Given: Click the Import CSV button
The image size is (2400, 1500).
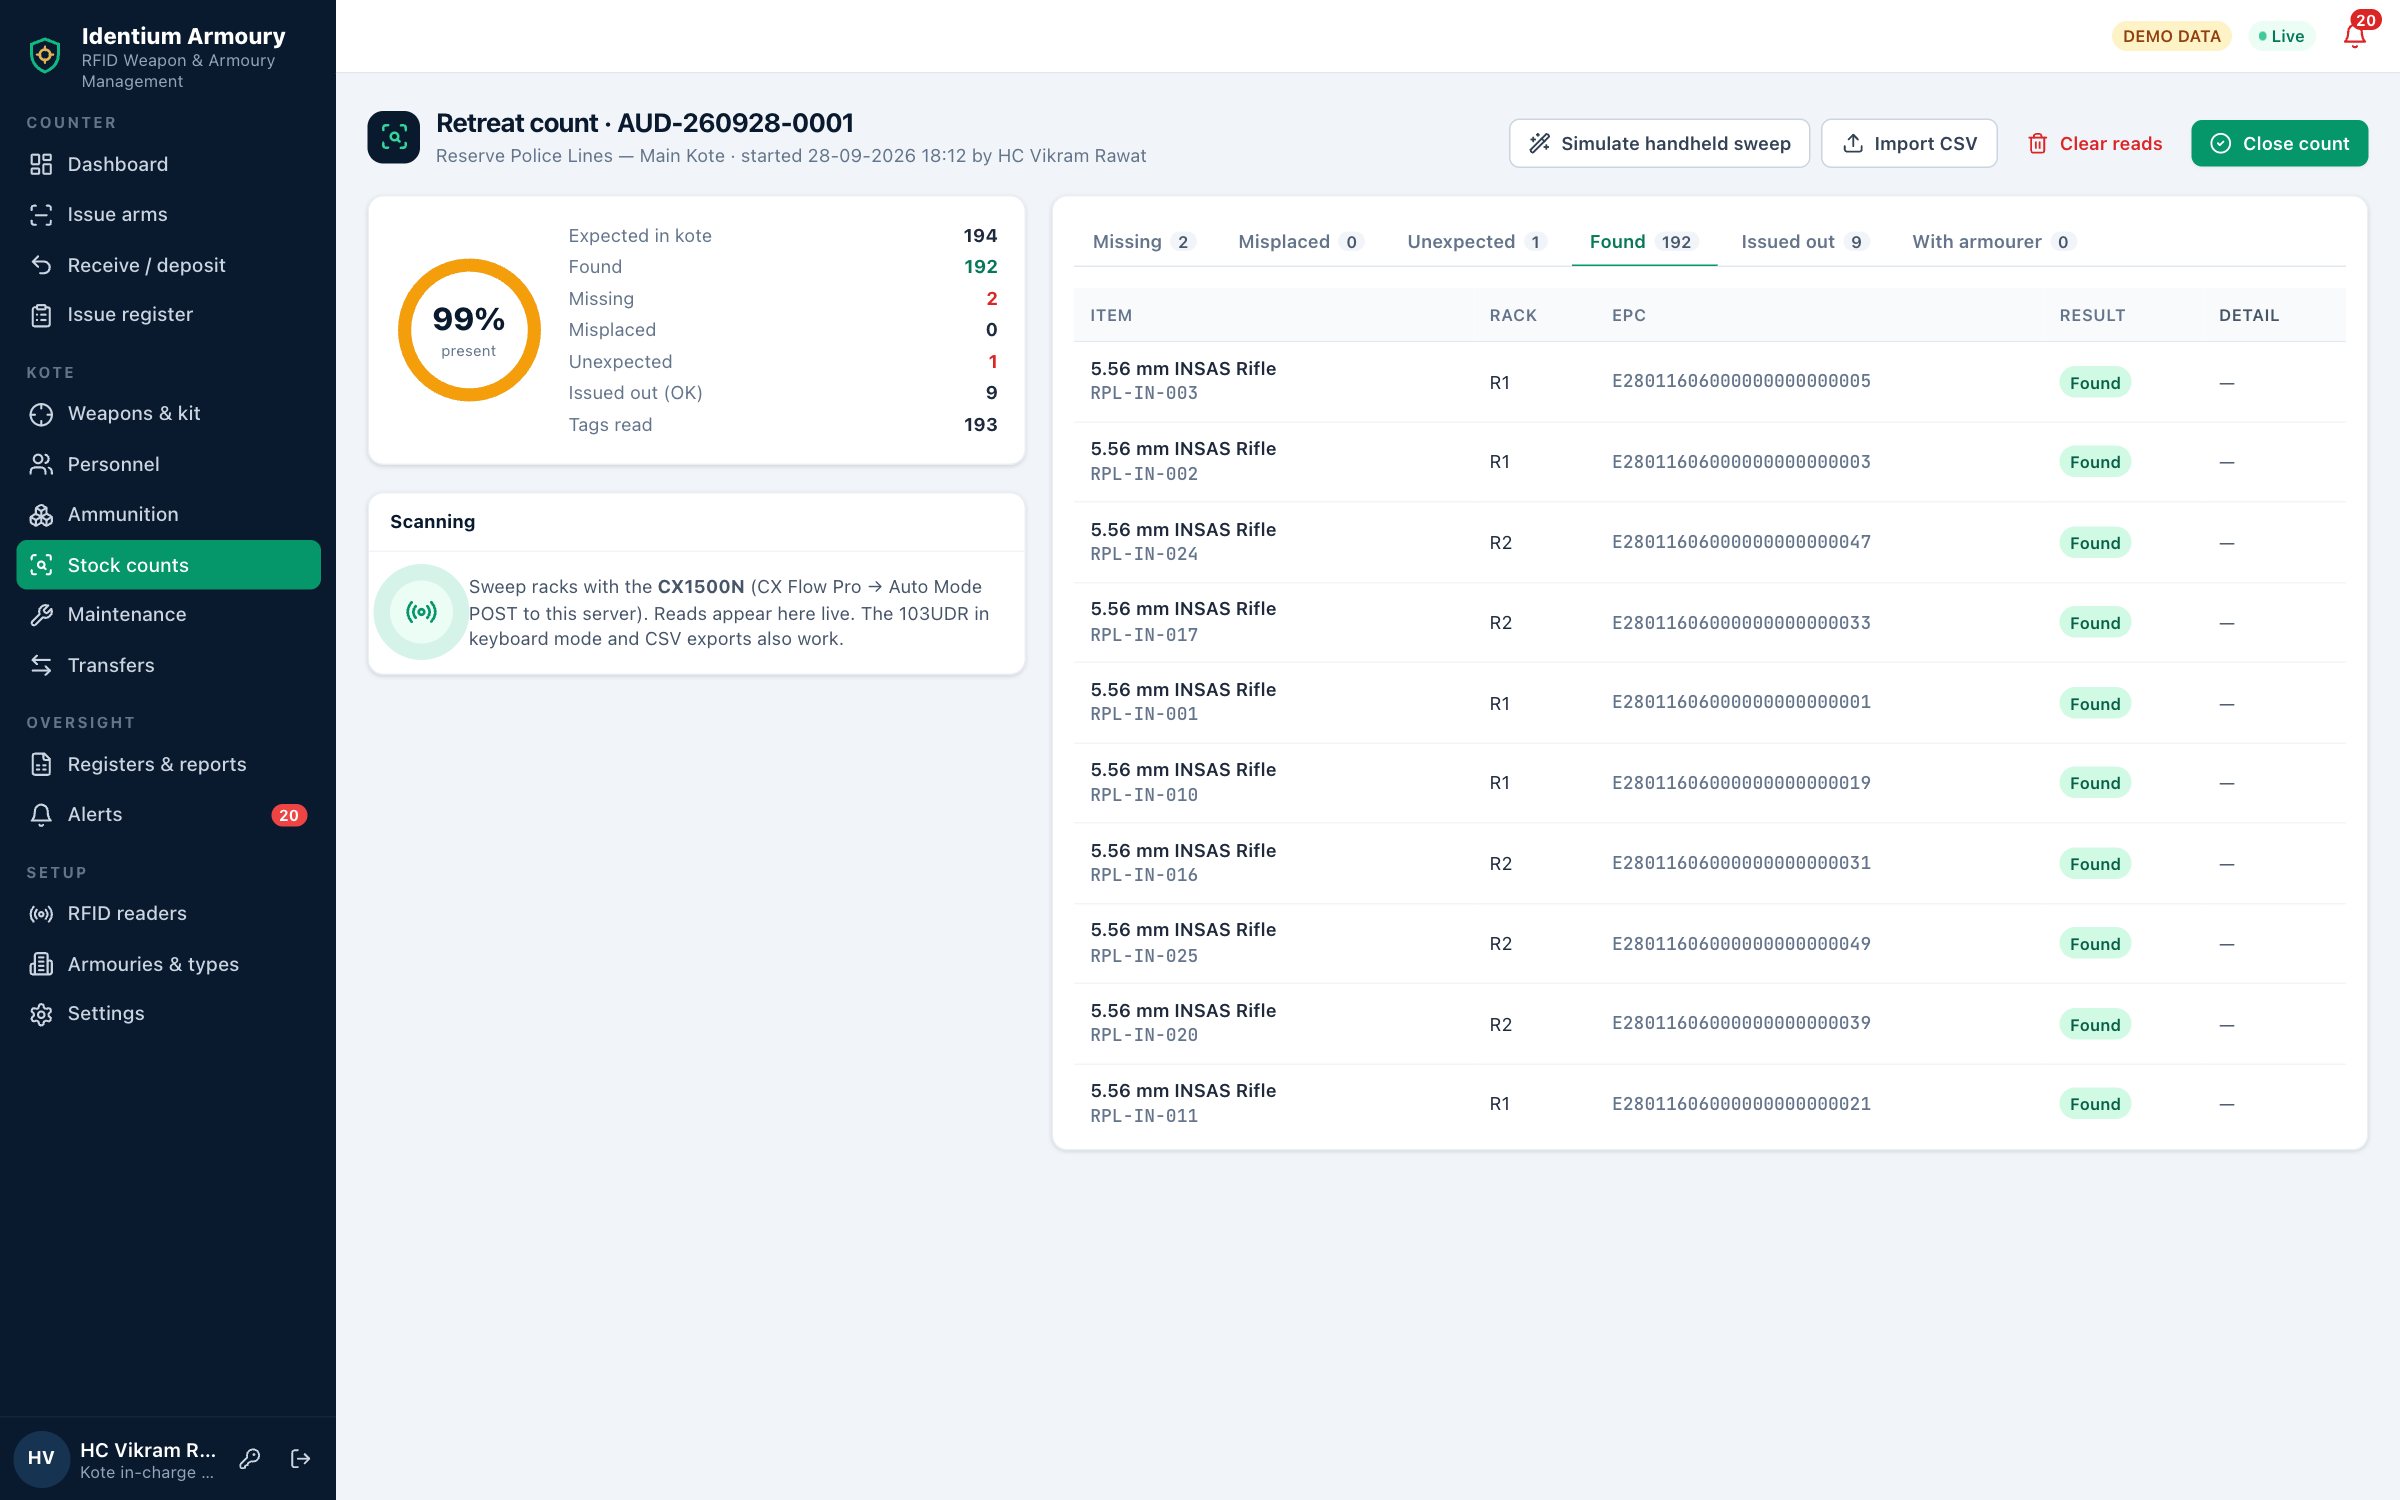Looking at the screenshot, I should click(x=1909, y=143).
